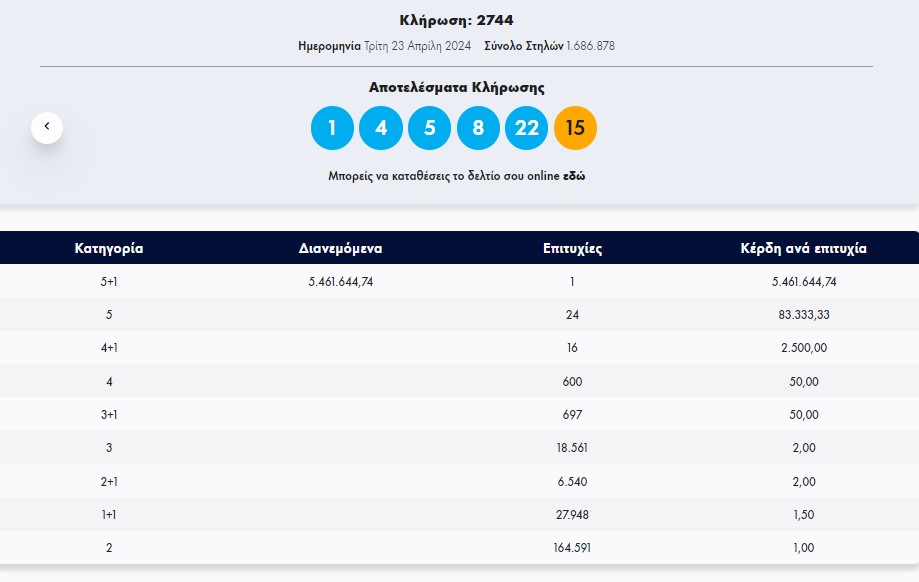Open the online deposit link 'εδώ'
The height and width of the screenshot is (582, 919).
[574, 176]
